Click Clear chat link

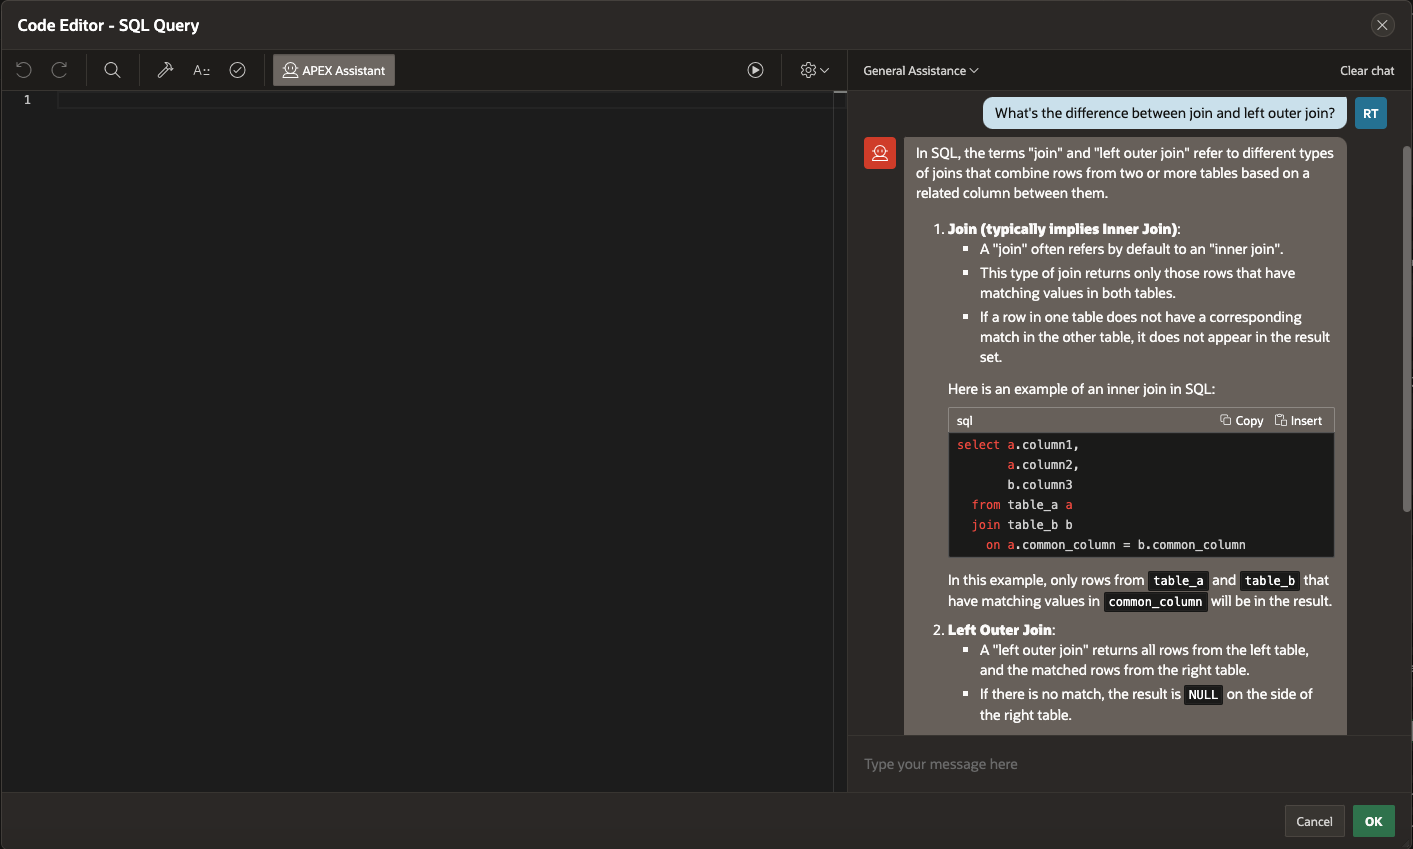point(1366,70)
